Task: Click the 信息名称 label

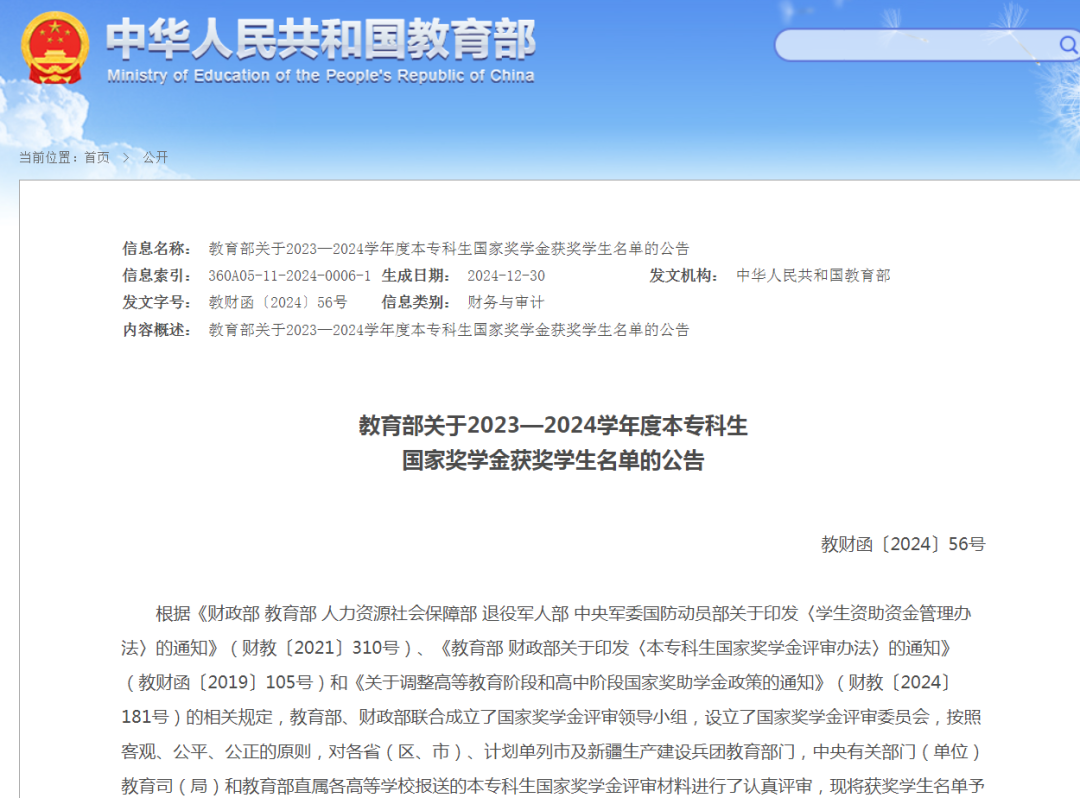Action: pos(157,249)
